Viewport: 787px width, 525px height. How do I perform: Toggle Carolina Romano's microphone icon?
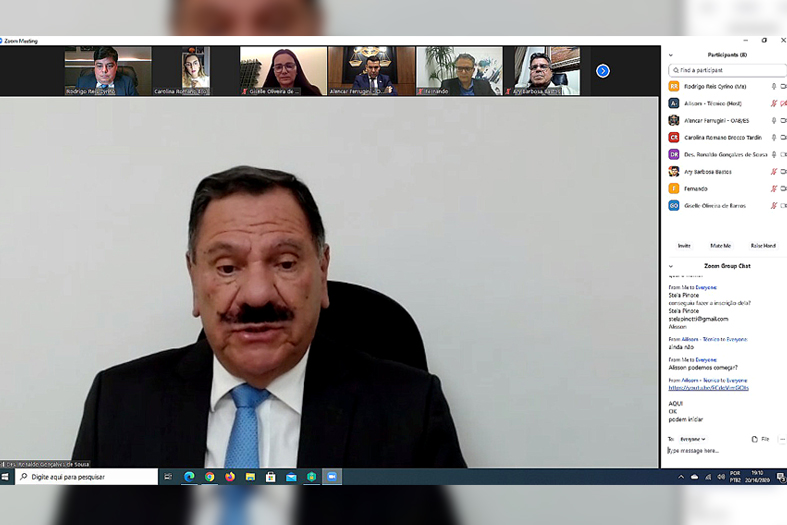coord(774,138)
